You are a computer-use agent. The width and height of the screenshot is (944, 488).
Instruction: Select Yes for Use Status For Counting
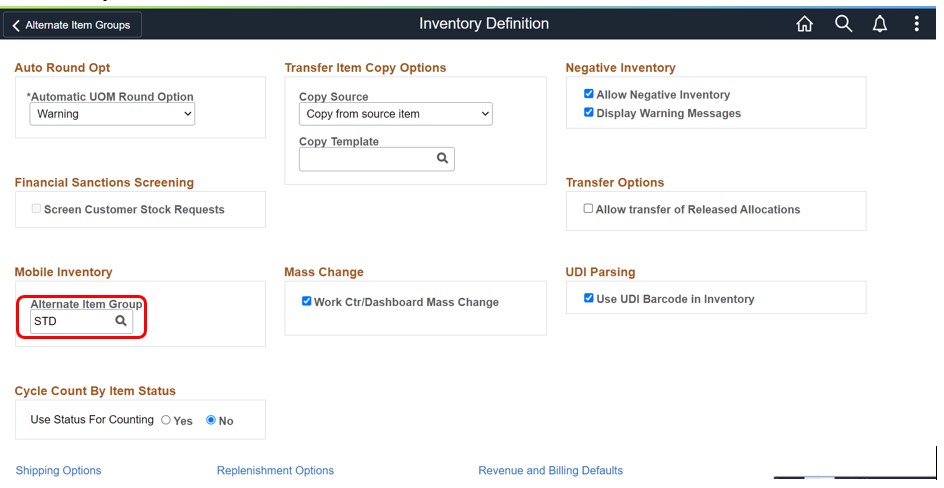point(166,420)
